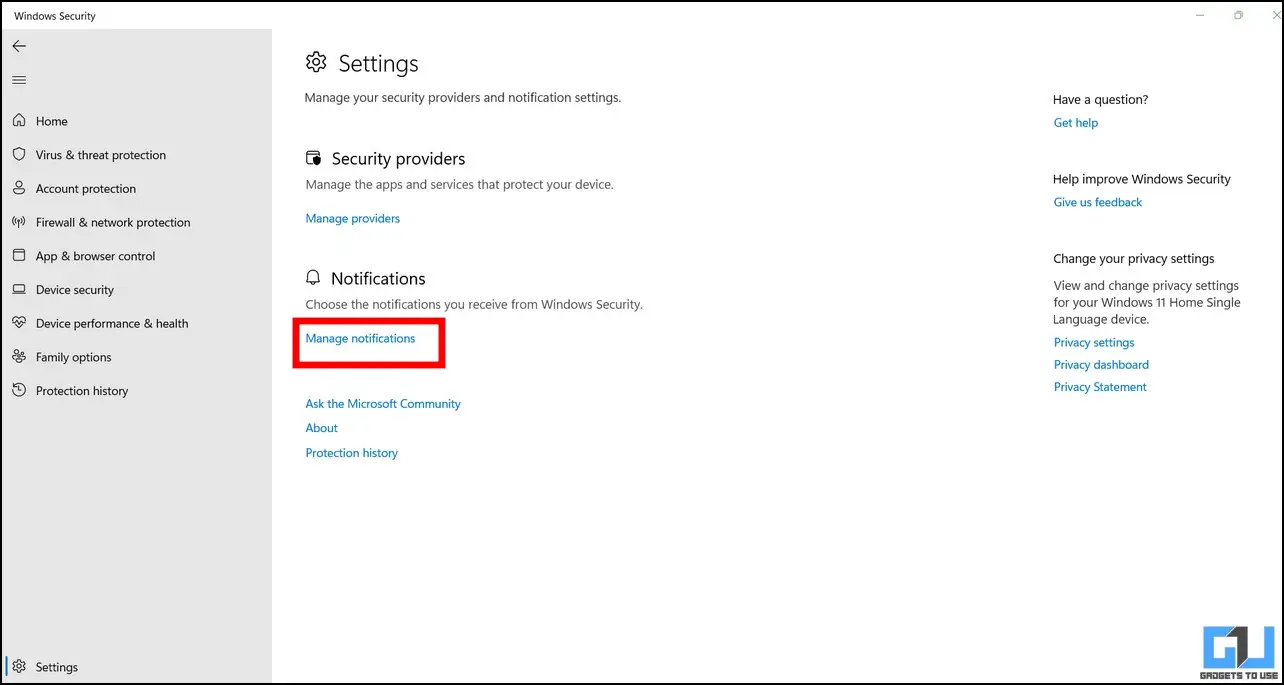Click the Firewall & network protection icon
This screenshot has height=685, width=1284.
point(19,222)
